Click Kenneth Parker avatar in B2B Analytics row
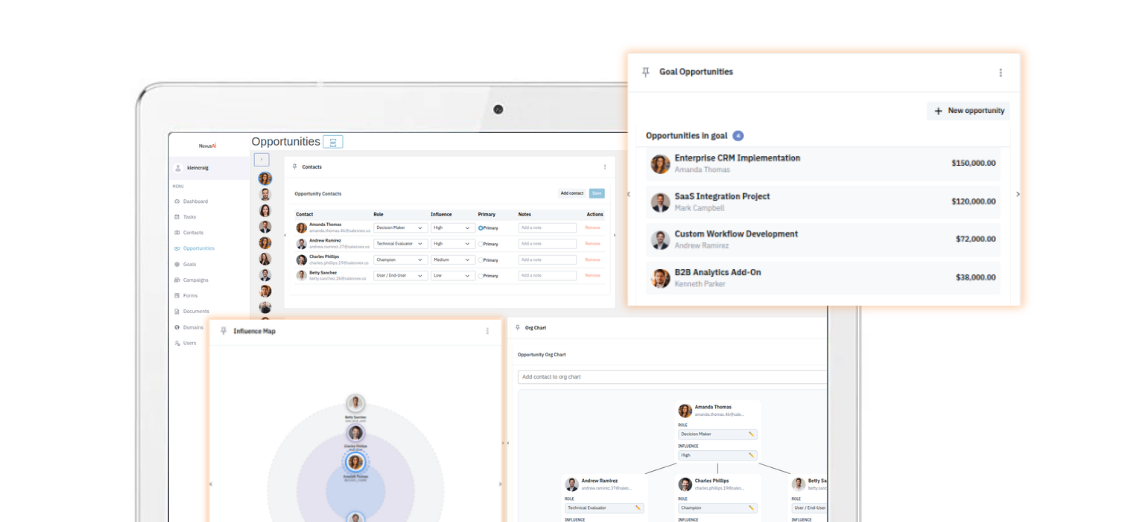The image size is (1134, 522). 660,278
